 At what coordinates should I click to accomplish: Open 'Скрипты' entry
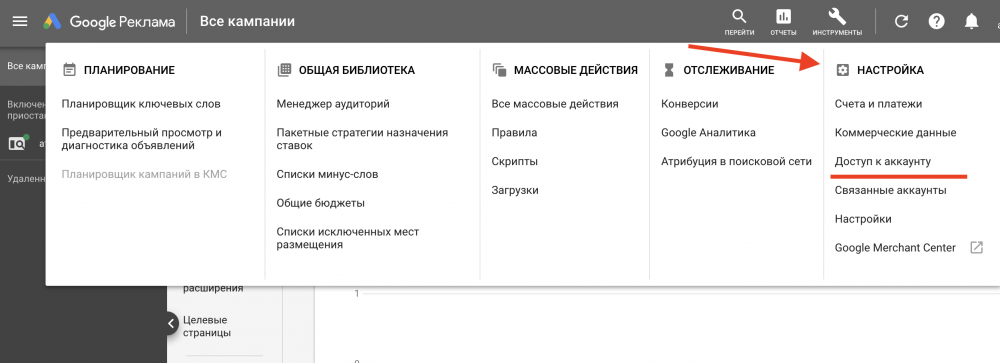515,161
